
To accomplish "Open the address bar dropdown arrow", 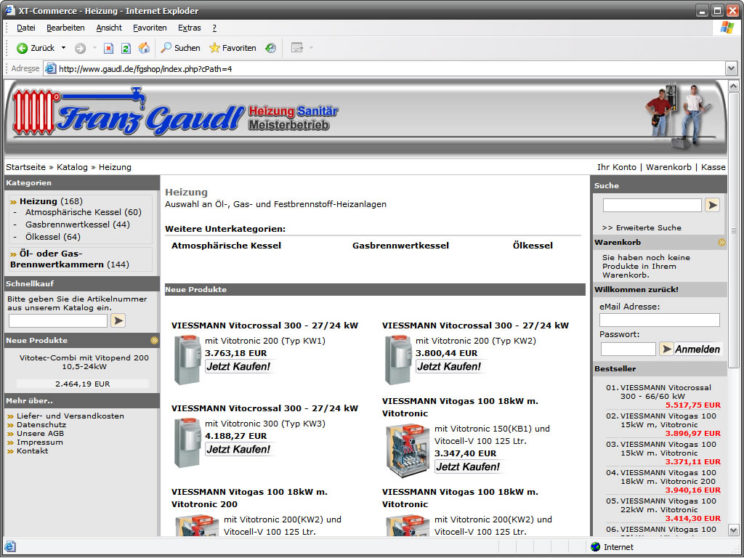I will (x=731, y=69).
